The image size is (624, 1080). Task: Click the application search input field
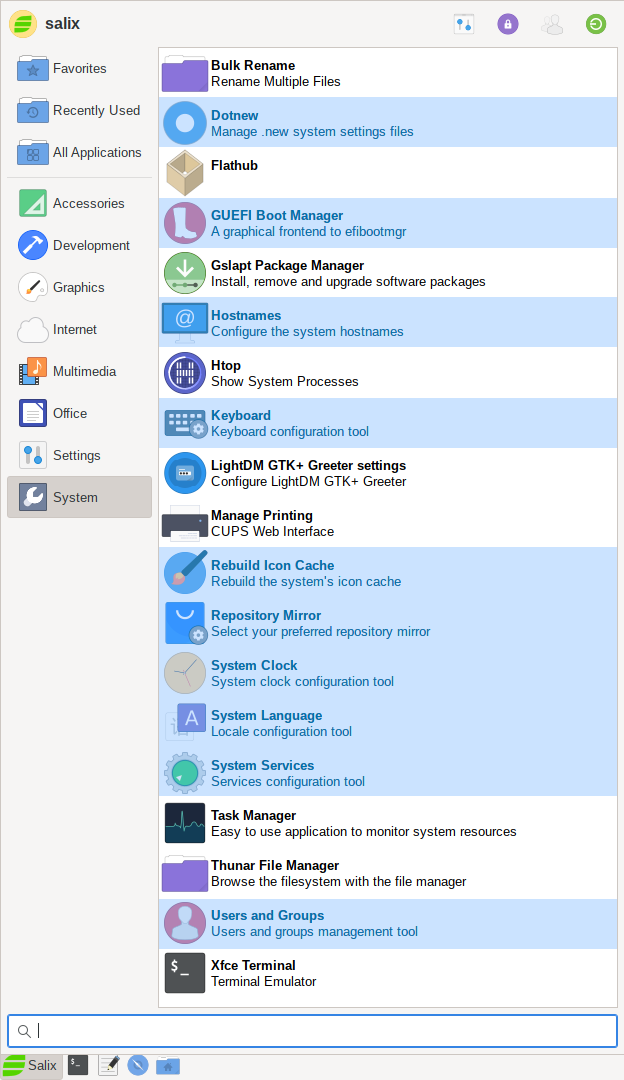312,1031
